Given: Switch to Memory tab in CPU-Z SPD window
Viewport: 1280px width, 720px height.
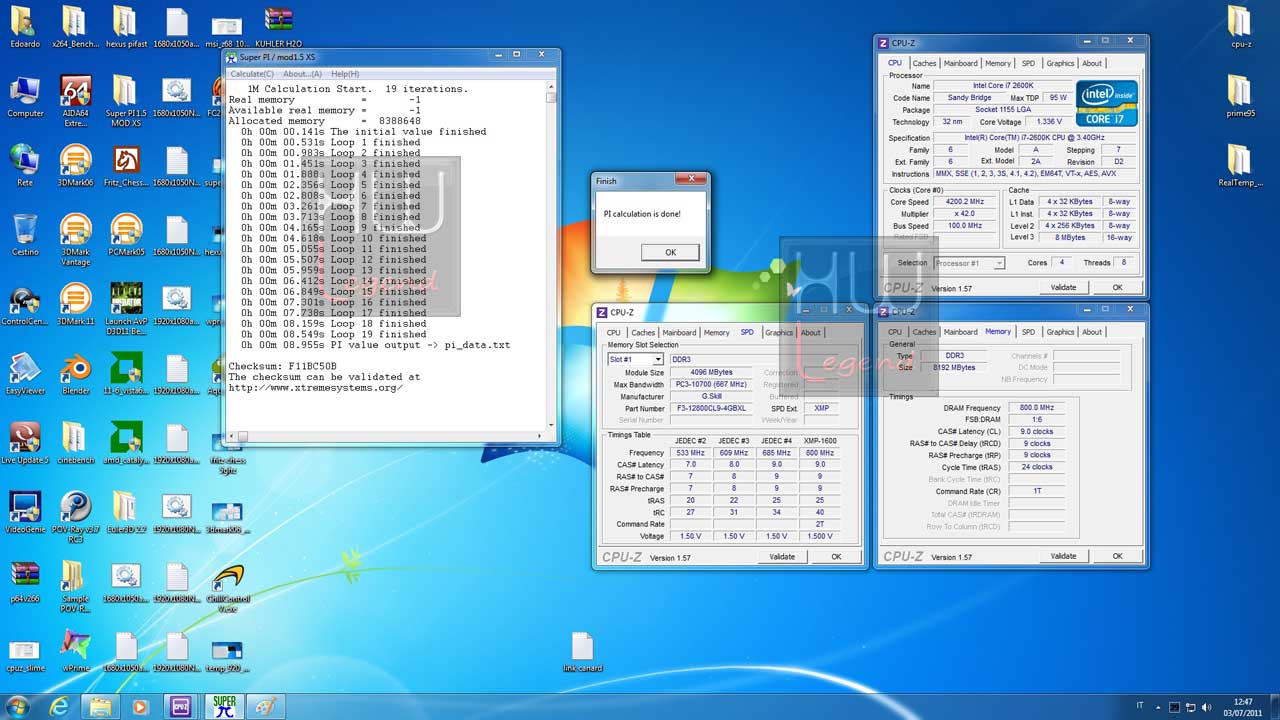Looking at the screenshot, I should (x=716, y=333).
